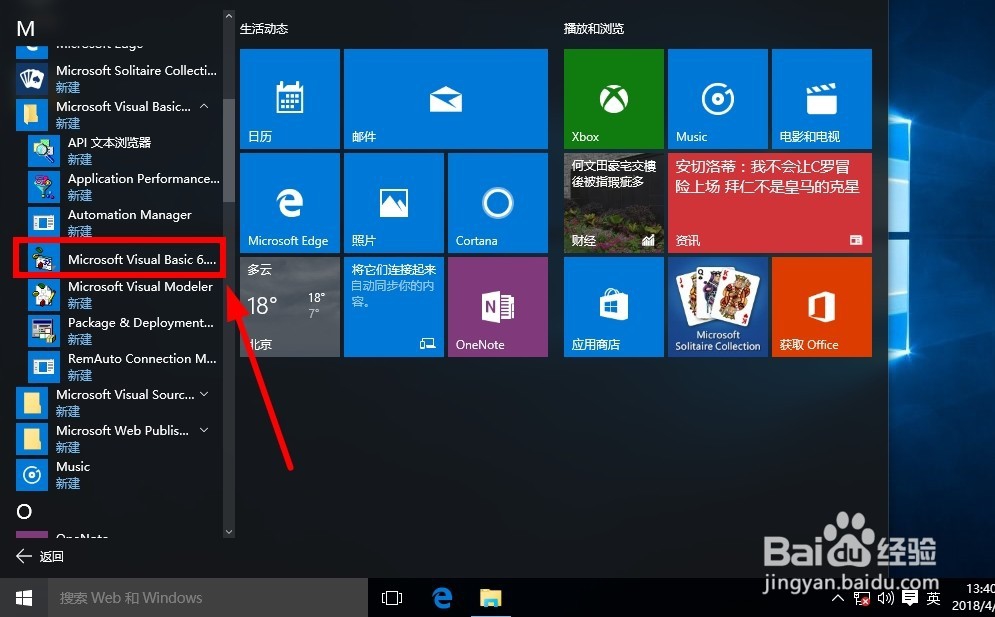Open the Xbox tile
Screen dimensions: 995x617
[614, 99]
